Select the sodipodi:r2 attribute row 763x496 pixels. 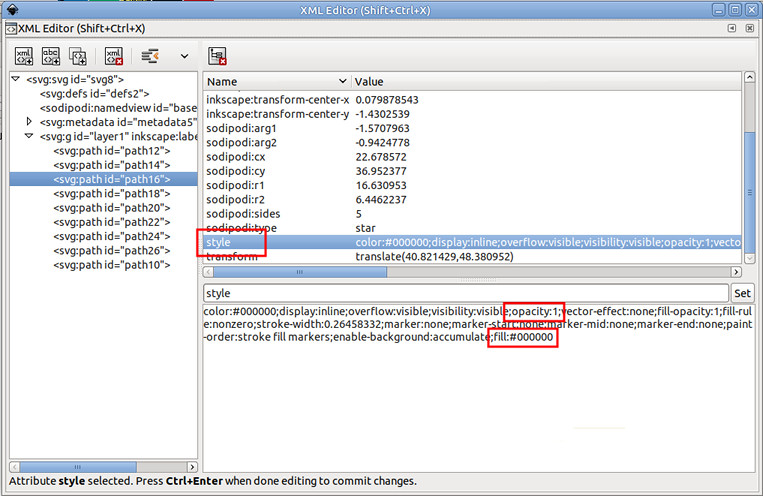click(x=472, y=200)
